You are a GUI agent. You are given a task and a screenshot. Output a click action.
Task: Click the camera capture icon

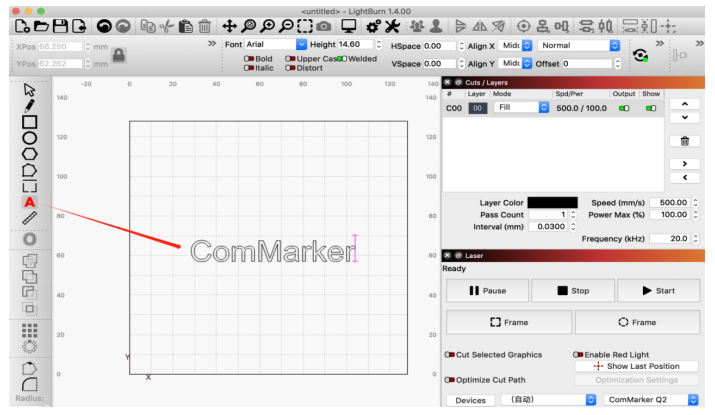[x=324, y=26]
